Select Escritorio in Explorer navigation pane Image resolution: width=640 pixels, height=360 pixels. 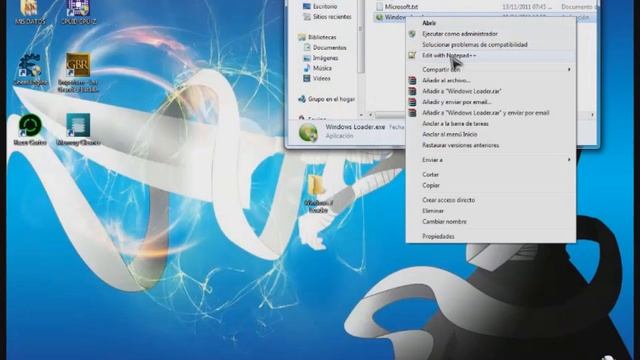[320, 7]
